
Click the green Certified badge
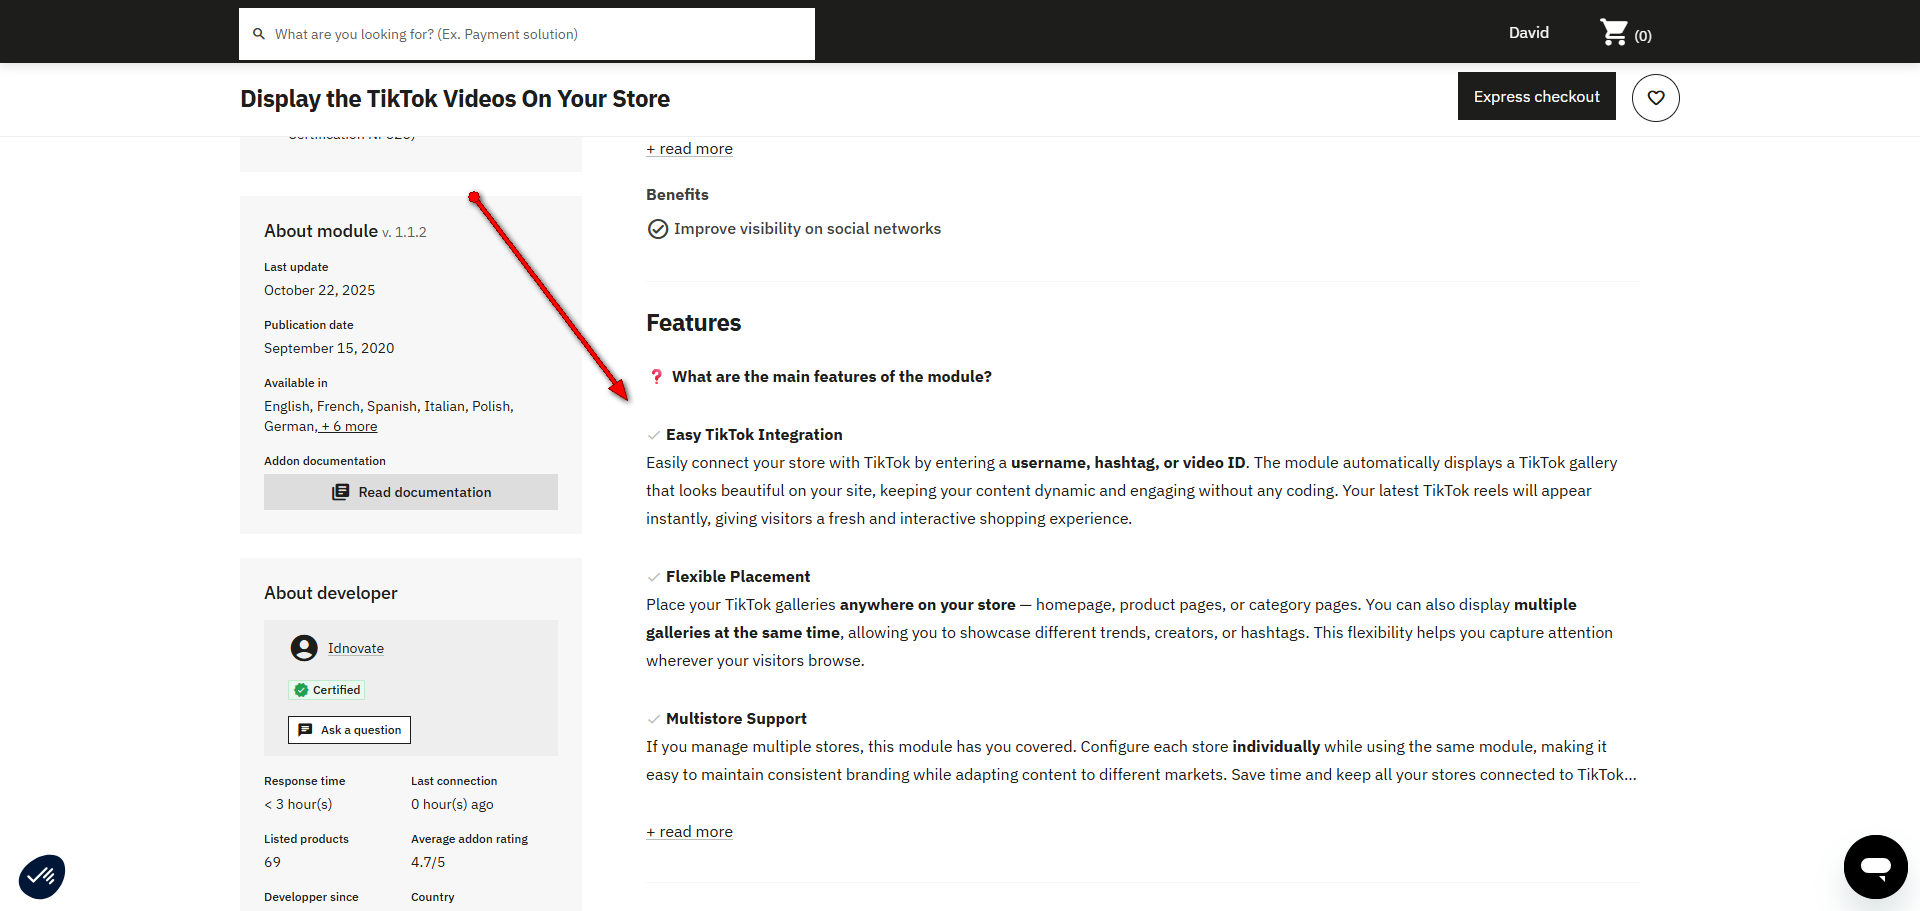coord(327,690)
